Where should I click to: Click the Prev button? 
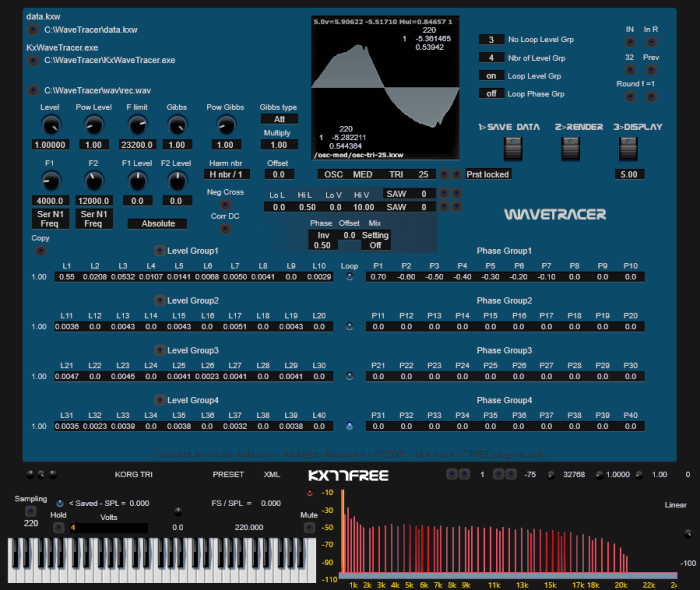(x=651, y=70)
